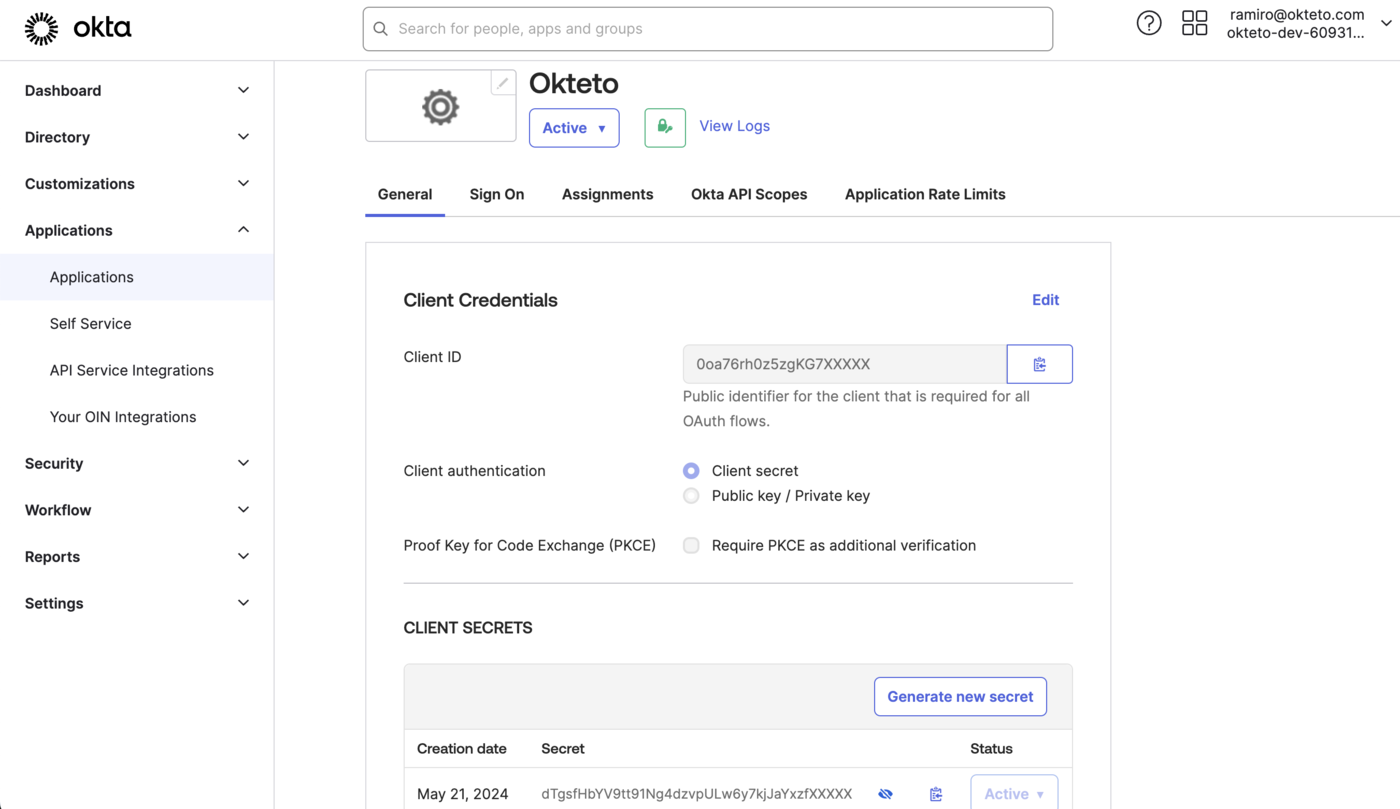Reveal the hidden client secret
Screen dimensions: 1400x809
[x=885, y=793]
